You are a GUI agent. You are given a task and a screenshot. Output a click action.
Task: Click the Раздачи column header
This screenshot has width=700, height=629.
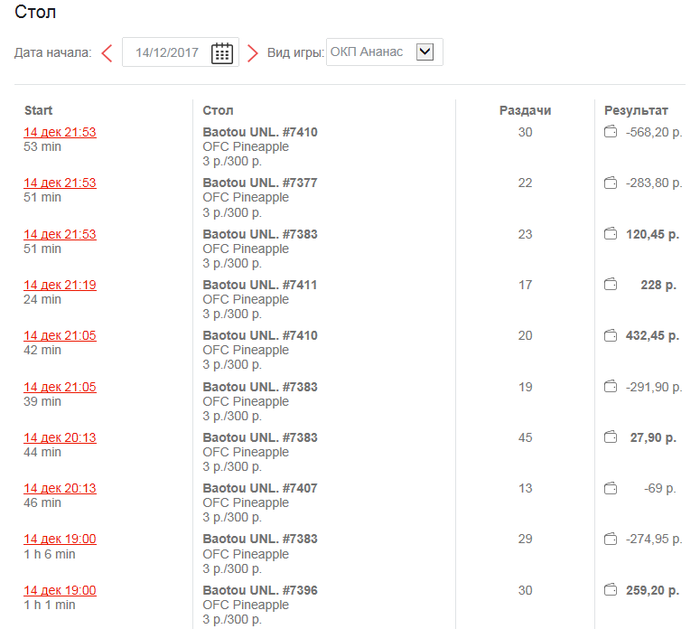525,111
